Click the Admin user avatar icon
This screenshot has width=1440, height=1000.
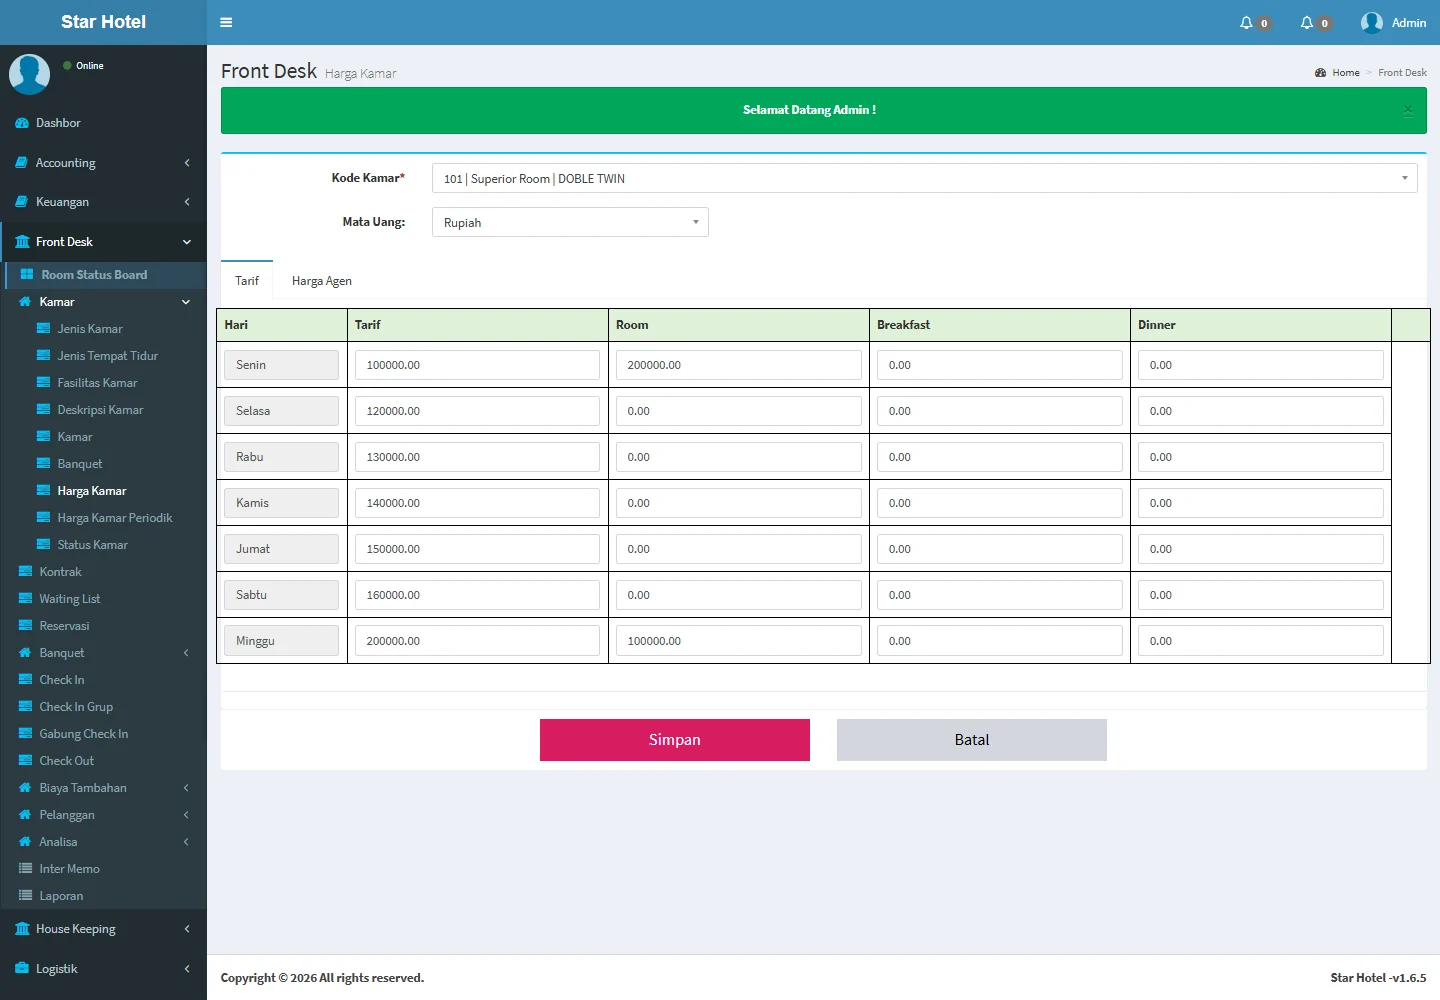1371,23
